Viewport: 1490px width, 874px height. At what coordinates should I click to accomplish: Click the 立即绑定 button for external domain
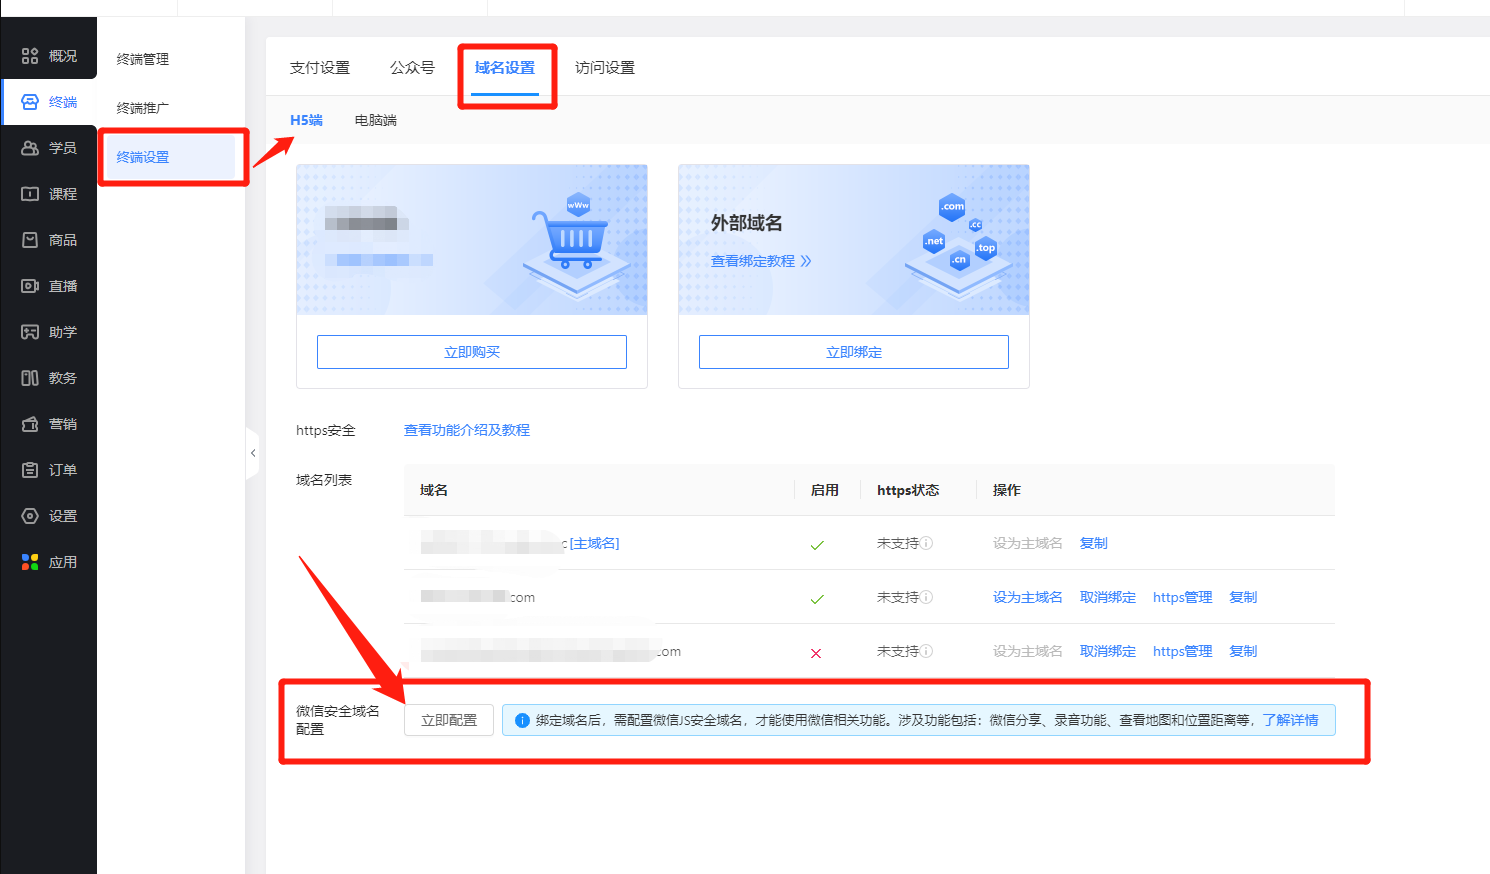pyautogui.click(x=853, y=352)
